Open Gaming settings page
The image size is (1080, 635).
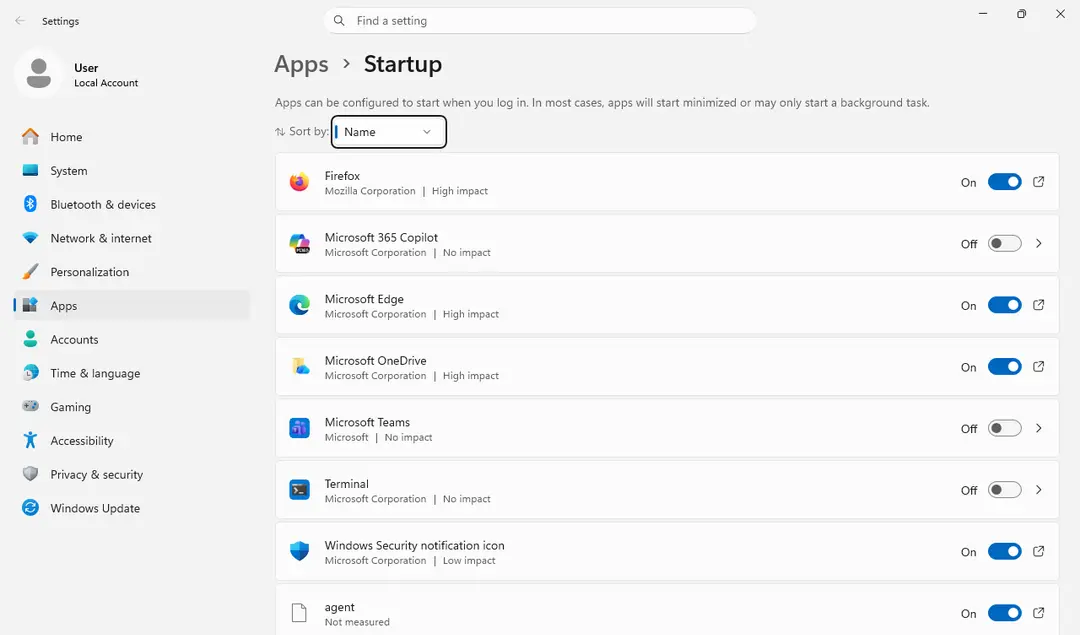click(x=131, y=406)
